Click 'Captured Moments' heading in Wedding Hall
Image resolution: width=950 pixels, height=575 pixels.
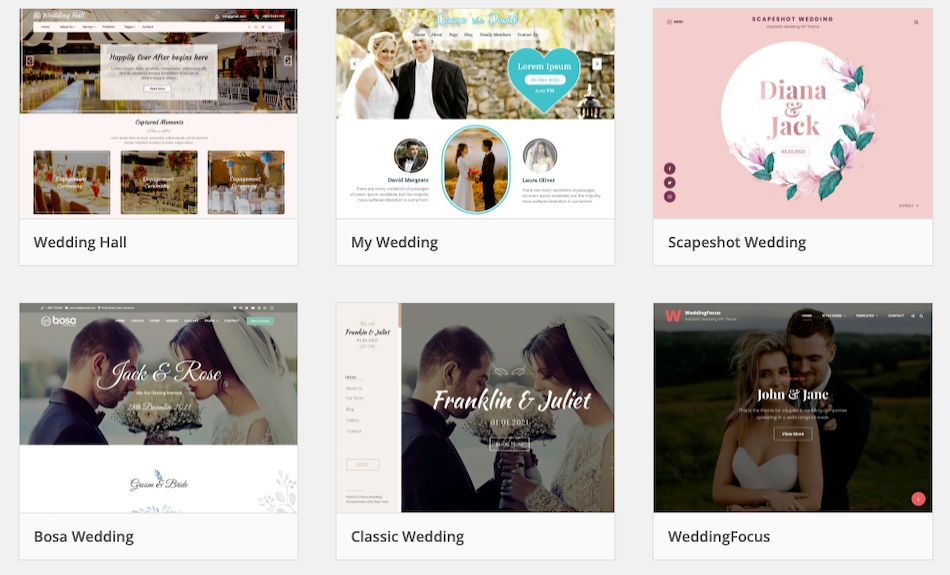click(x=159, y=122)
